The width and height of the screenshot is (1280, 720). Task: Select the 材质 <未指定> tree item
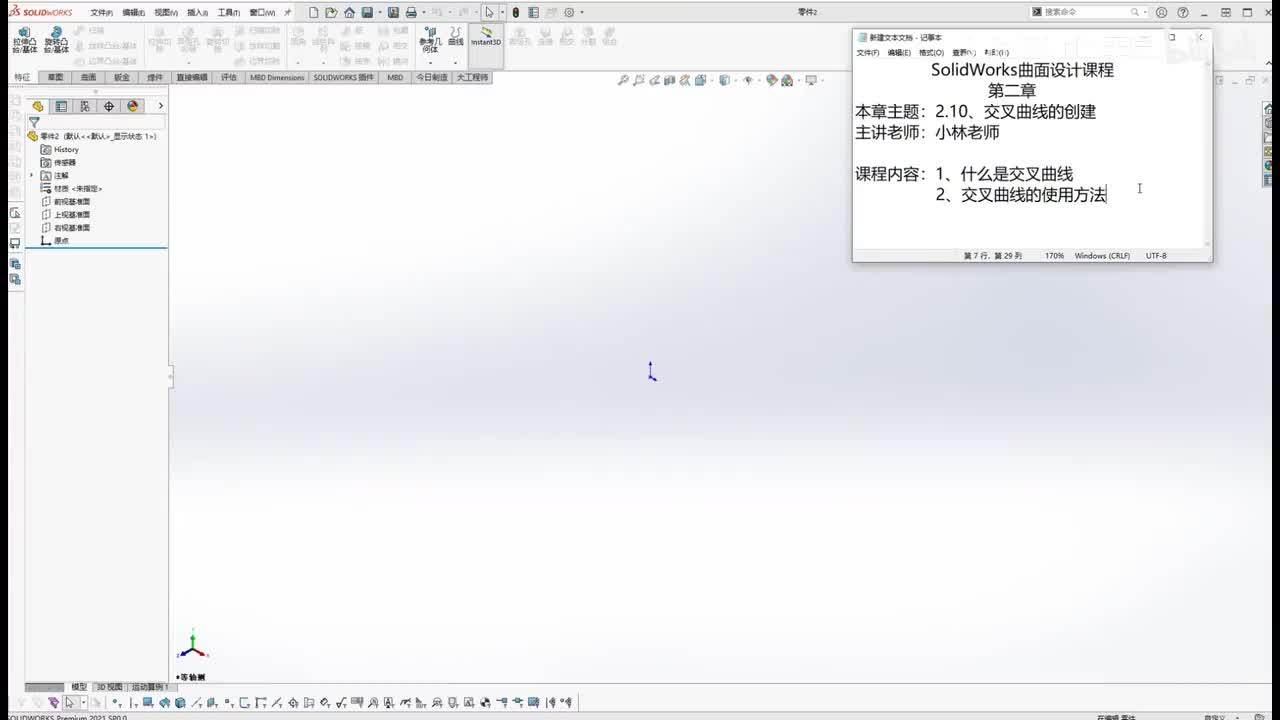click(x=71, y=188)
